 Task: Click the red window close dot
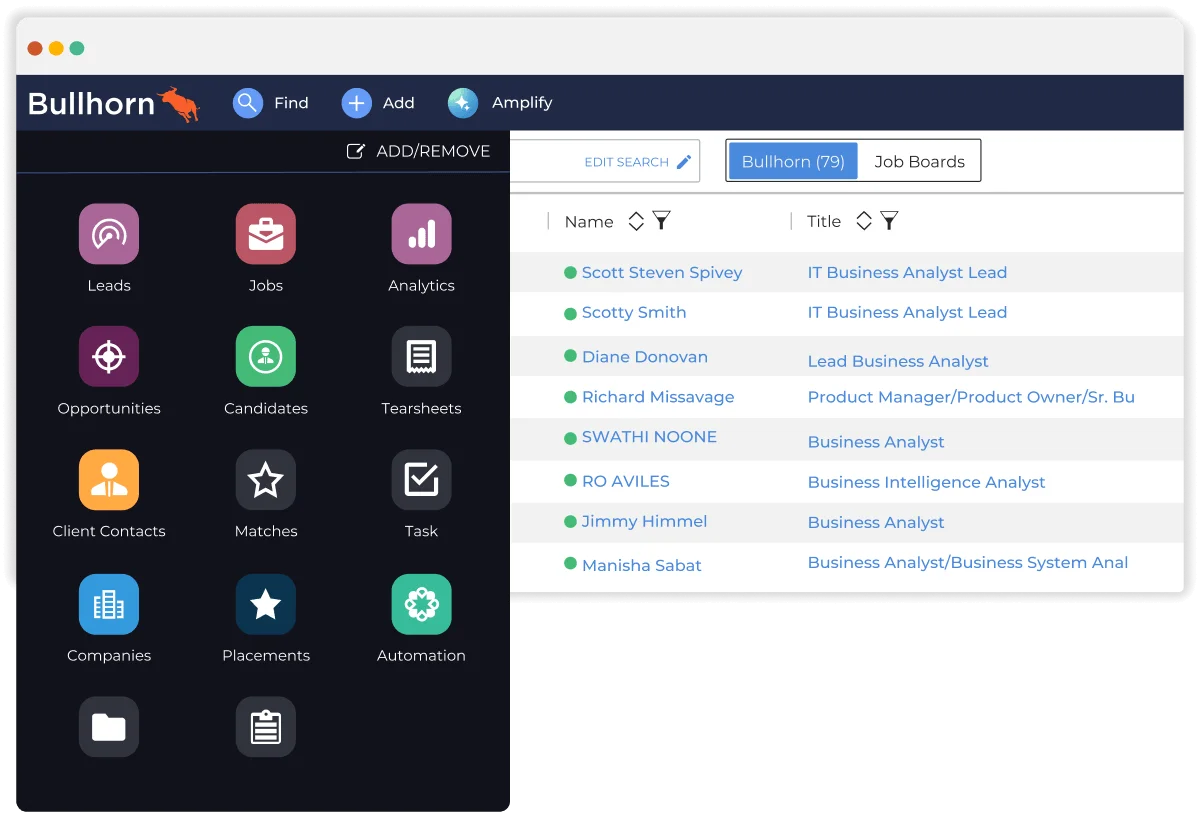point(35,48)
